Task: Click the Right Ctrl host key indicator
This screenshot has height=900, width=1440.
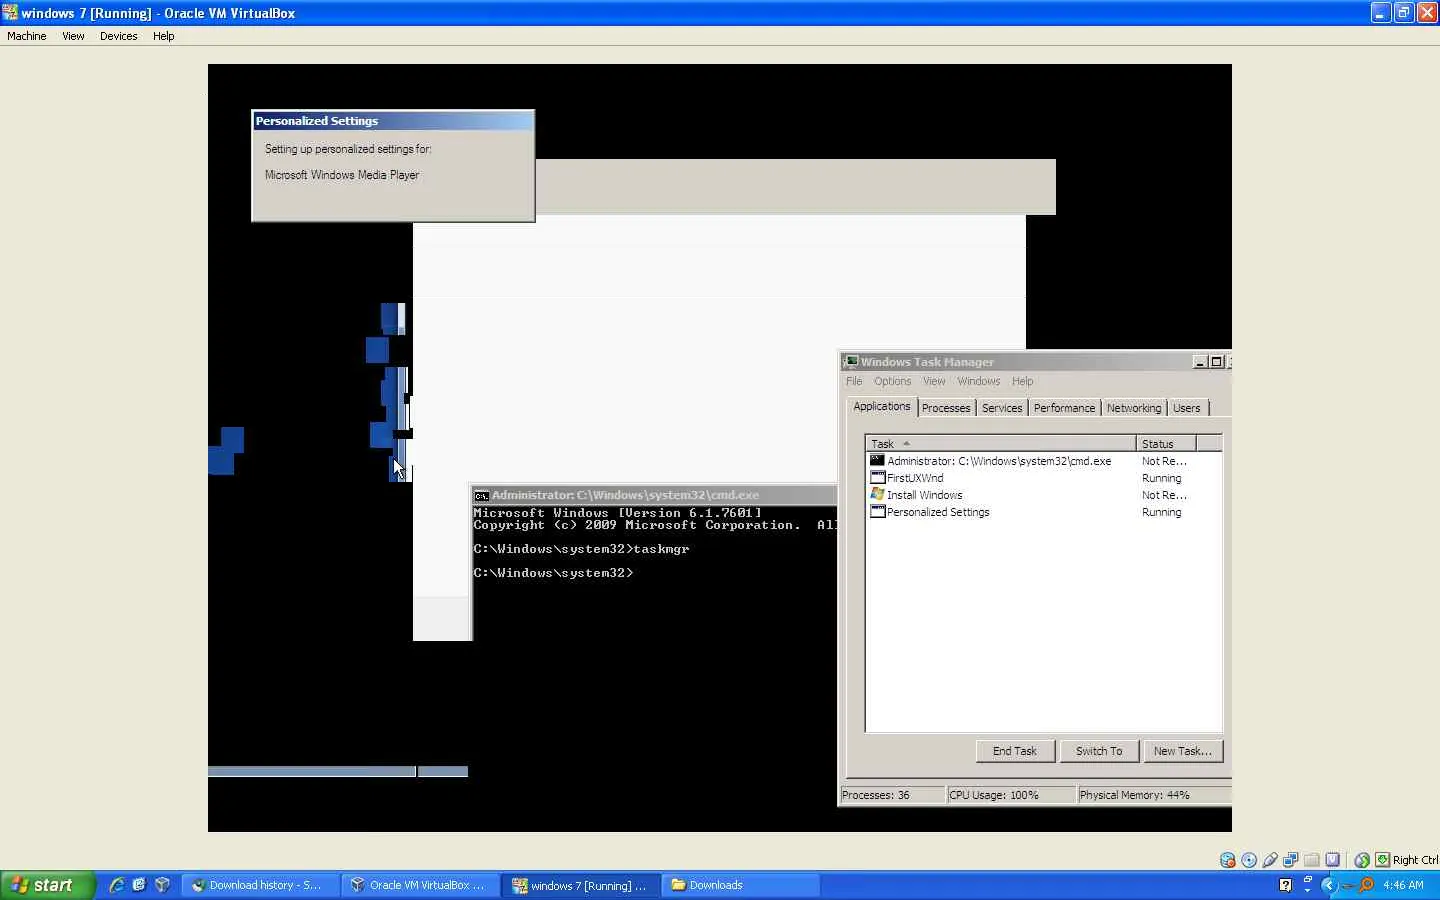Action: click(x=1415, y=860)
